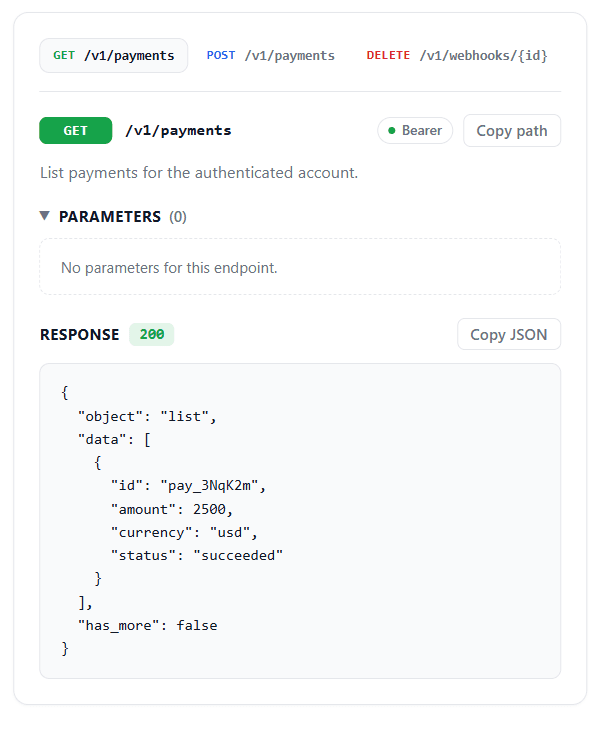Click the RESPONSE heading label

80,334
